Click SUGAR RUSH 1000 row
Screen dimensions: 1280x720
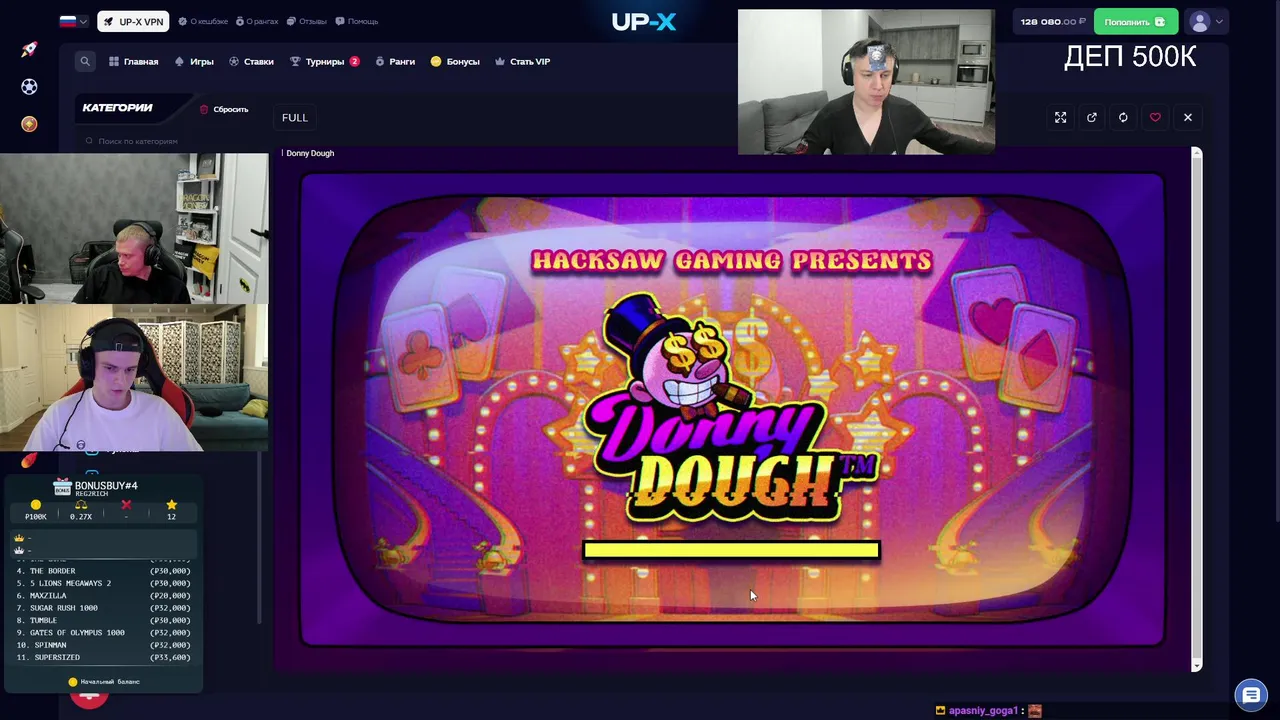pos(104,608)
